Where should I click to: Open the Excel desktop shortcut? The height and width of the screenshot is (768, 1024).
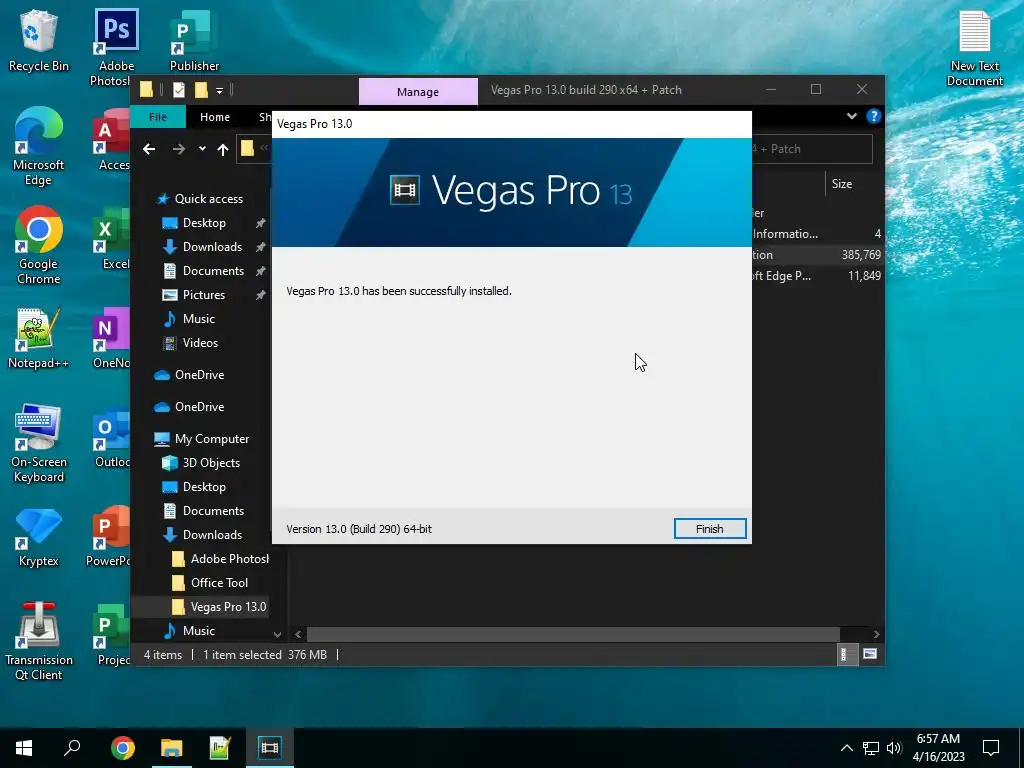112,239
